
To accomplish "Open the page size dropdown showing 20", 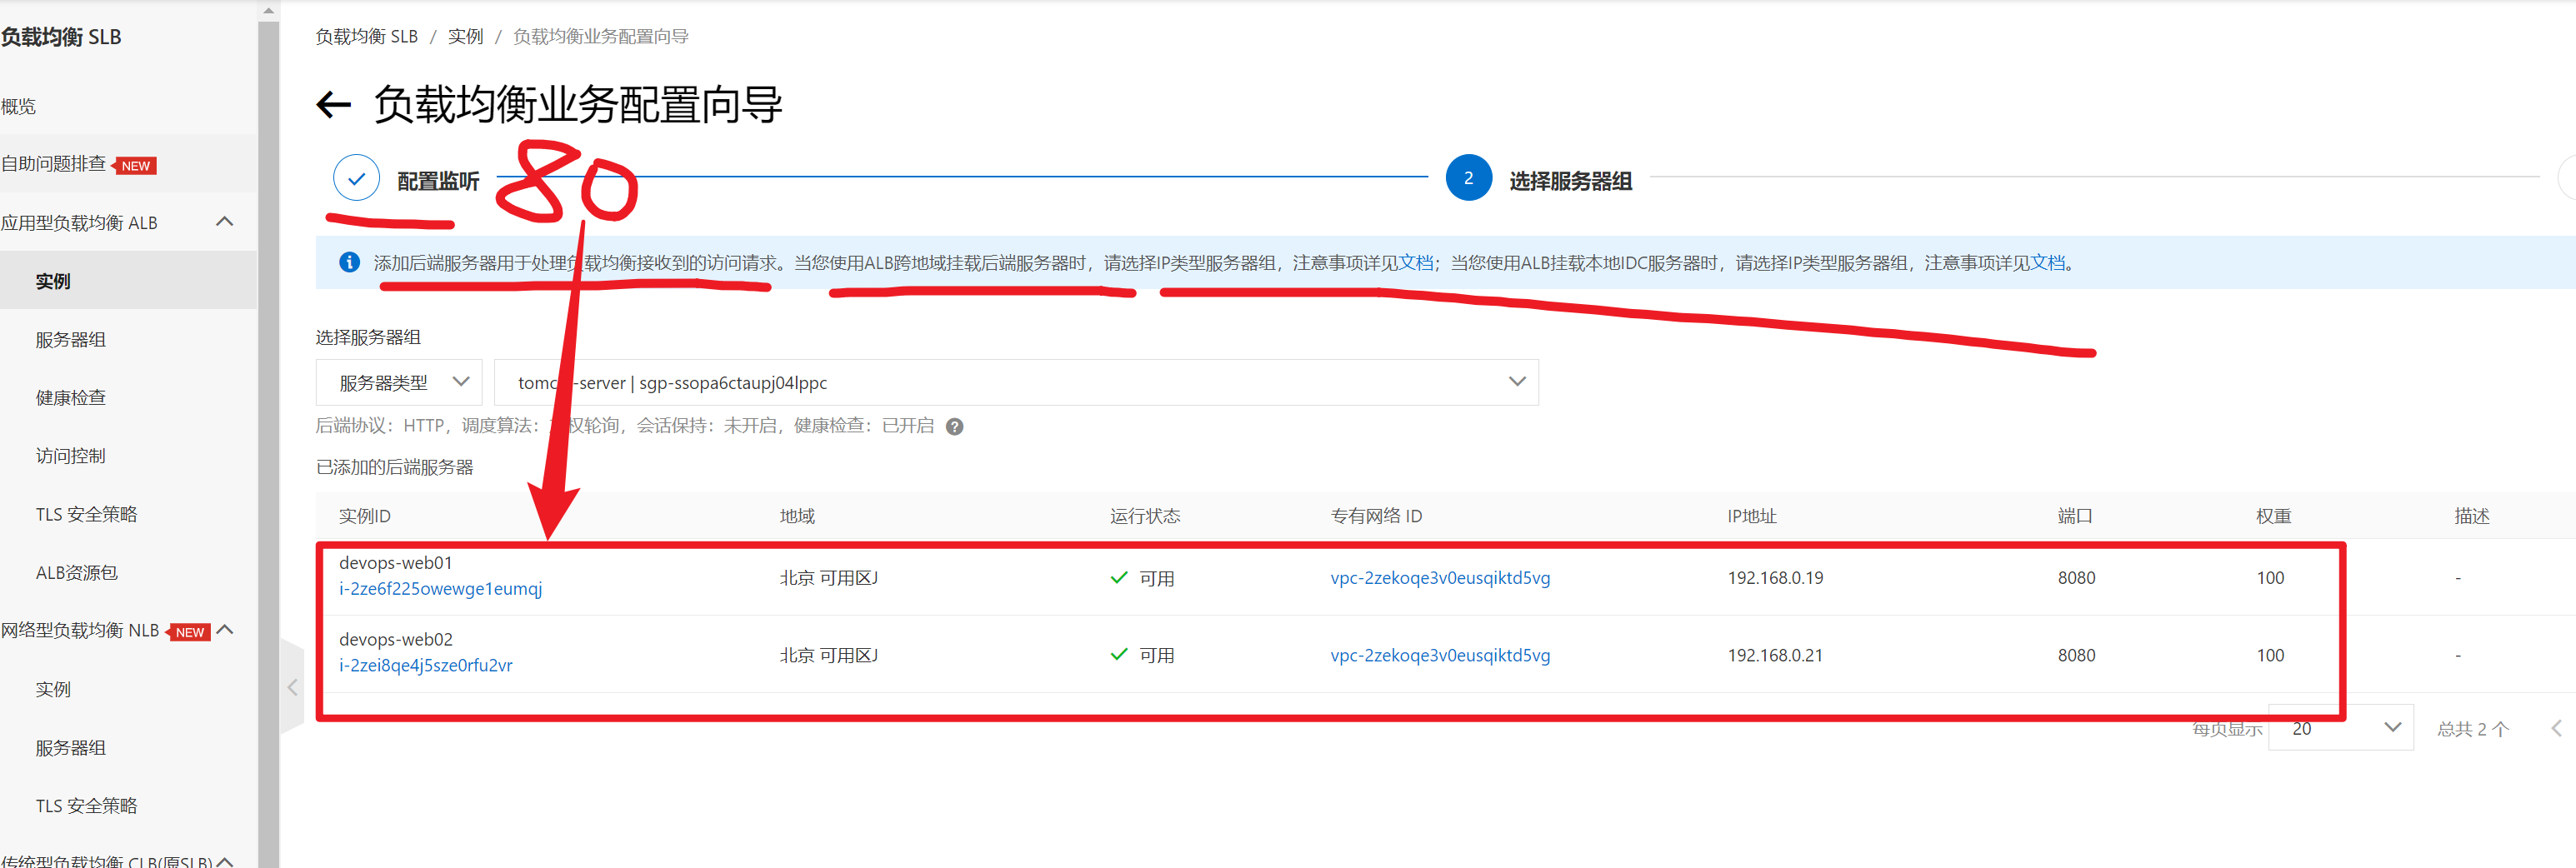I will [x=2341, y=729].
